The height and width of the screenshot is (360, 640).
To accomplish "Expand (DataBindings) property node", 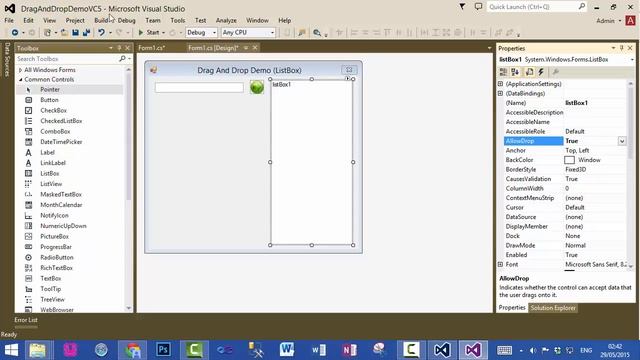I will coord(500,93).
